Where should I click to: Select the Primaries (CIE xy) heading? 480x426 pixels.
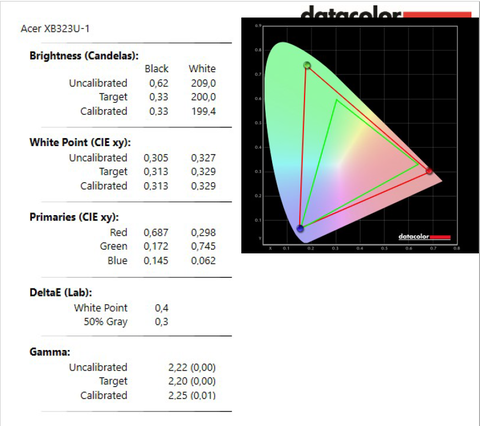74,217
